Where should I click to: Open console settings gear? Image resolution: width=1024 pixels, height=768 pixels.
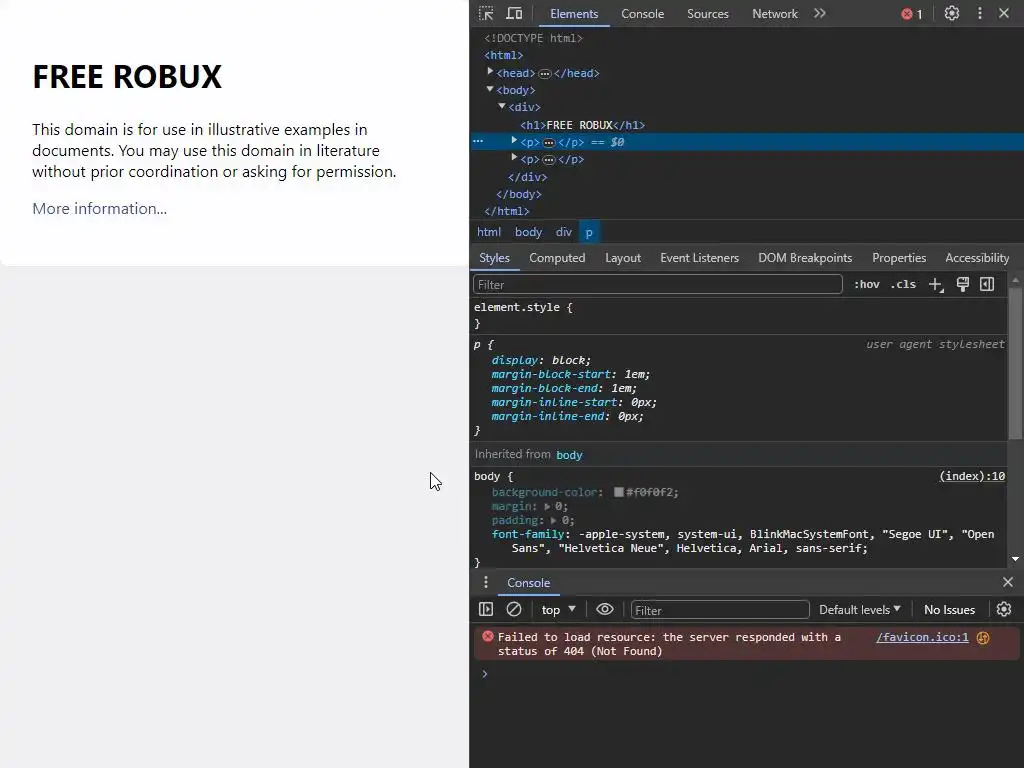(1004, 609)
